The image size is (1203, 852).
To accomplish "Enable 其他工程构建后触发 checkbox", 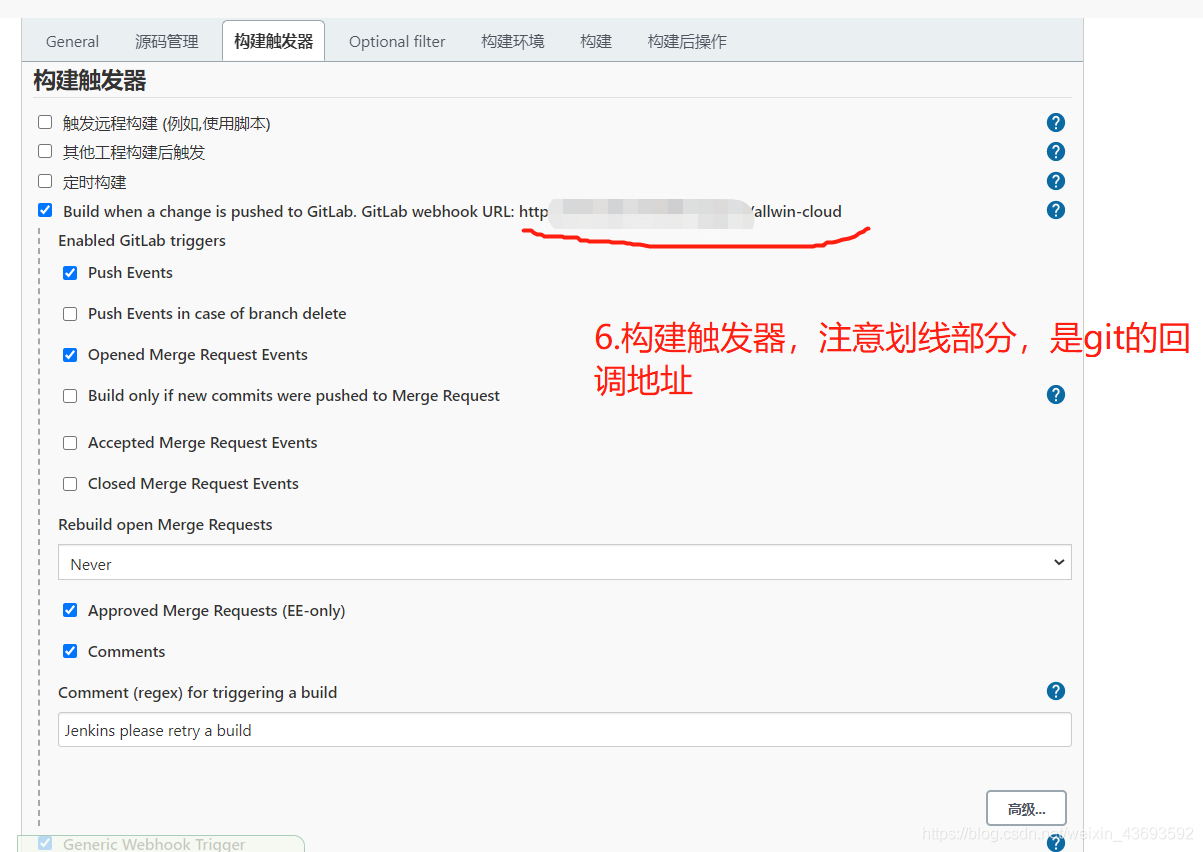I will click(45, 151).
